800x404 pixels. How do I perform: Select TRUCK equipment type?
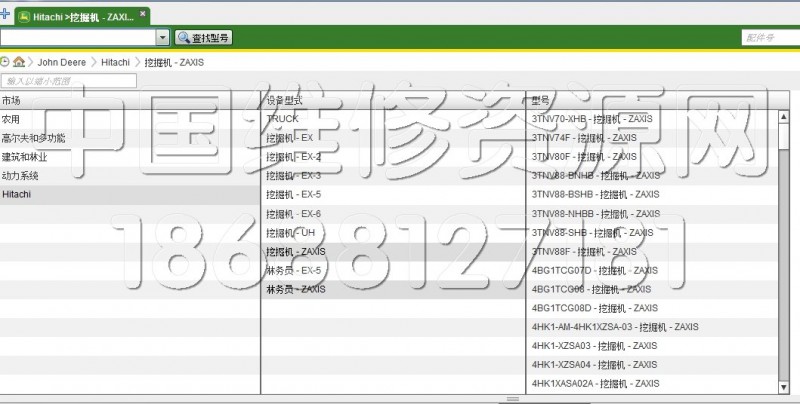coord(393,119)
